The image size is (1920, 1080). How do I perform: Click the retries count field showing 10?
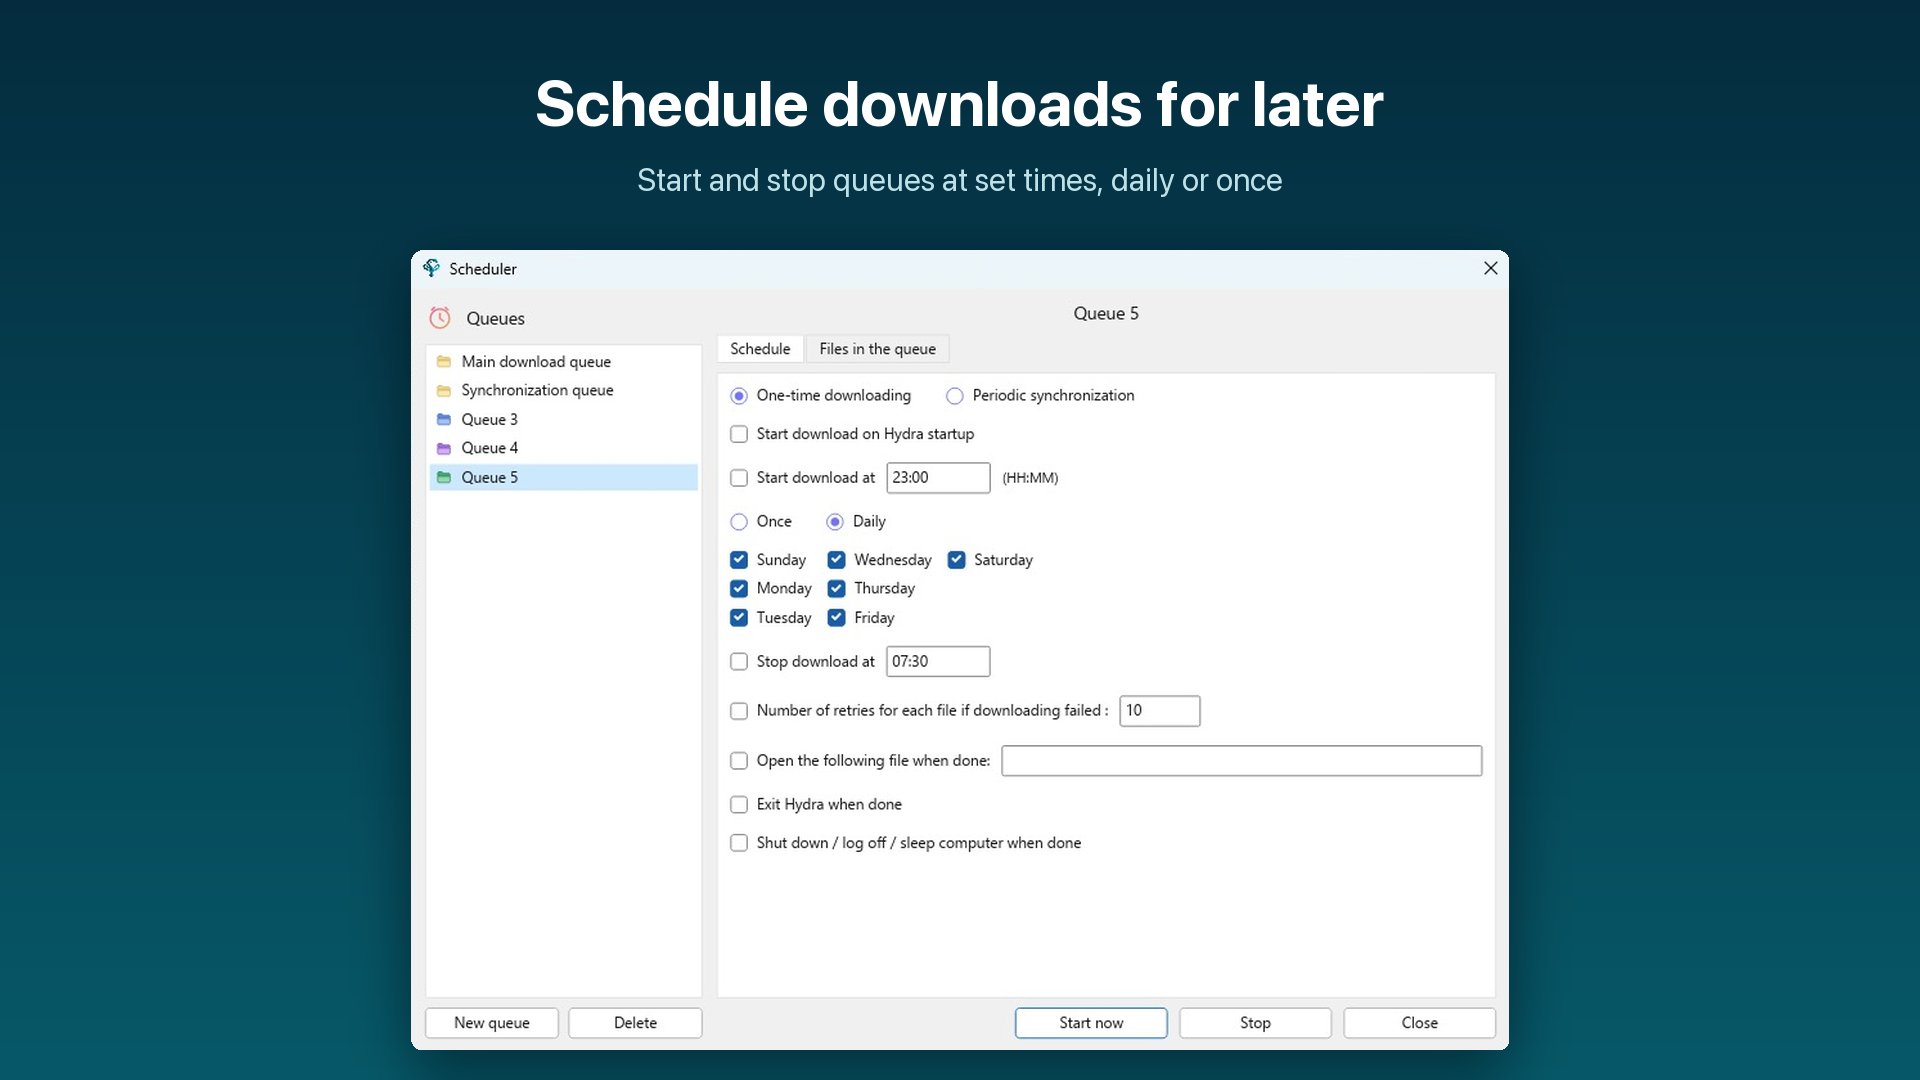(x=1160, y=711)
